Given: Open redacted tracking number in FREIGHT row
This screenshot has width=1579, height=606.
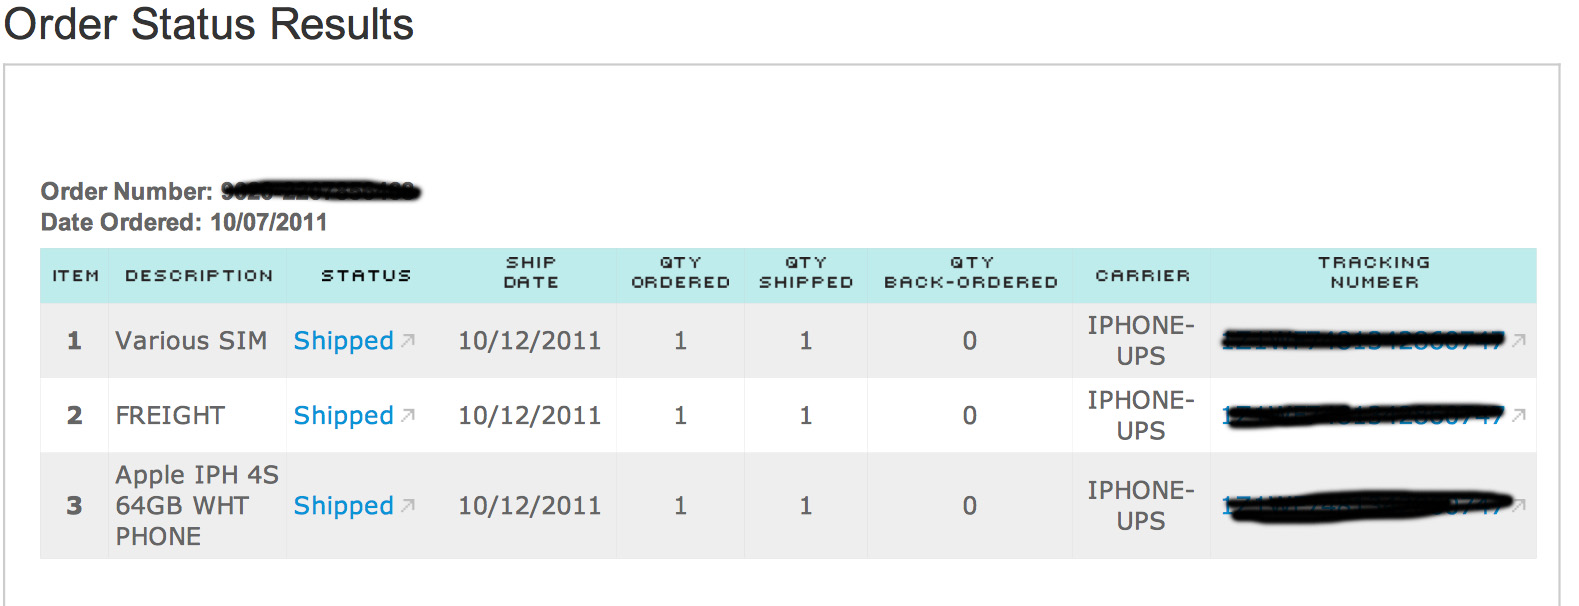Looking at the screenshot, I should point(1363,415).
